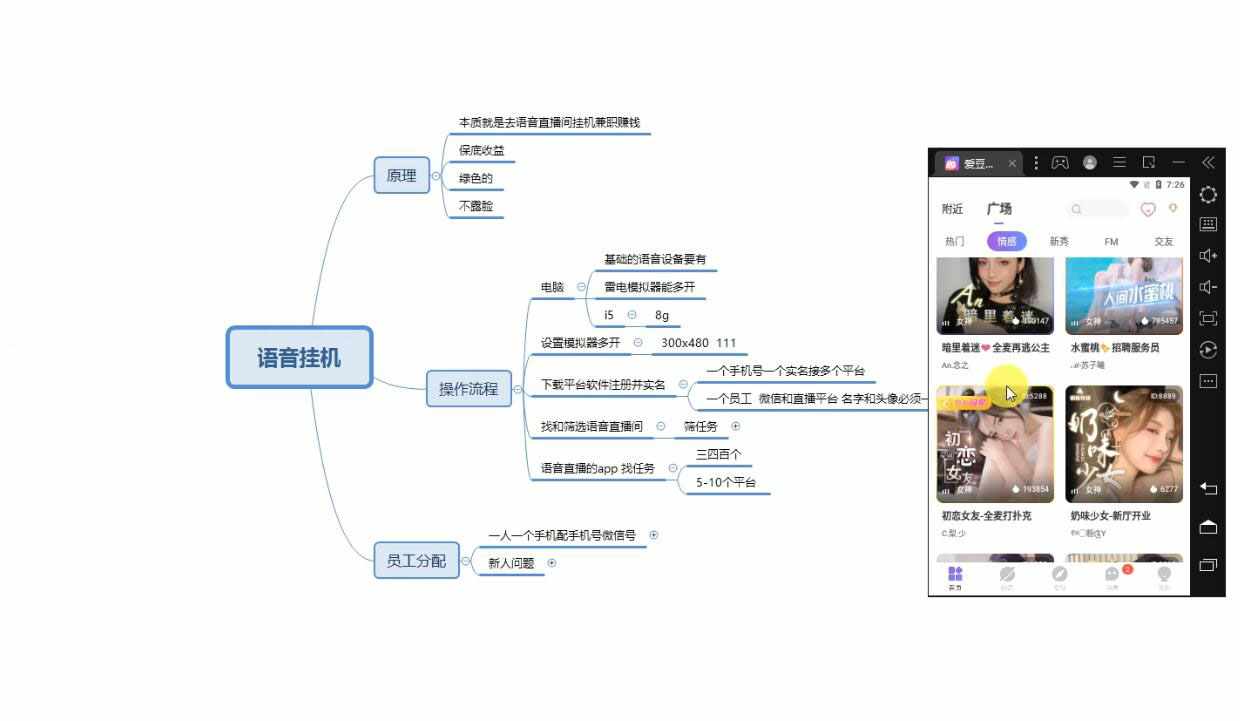Switch to the 广场 tab in app
Screen dimensions: 1240x721
[x=999, y=209]
